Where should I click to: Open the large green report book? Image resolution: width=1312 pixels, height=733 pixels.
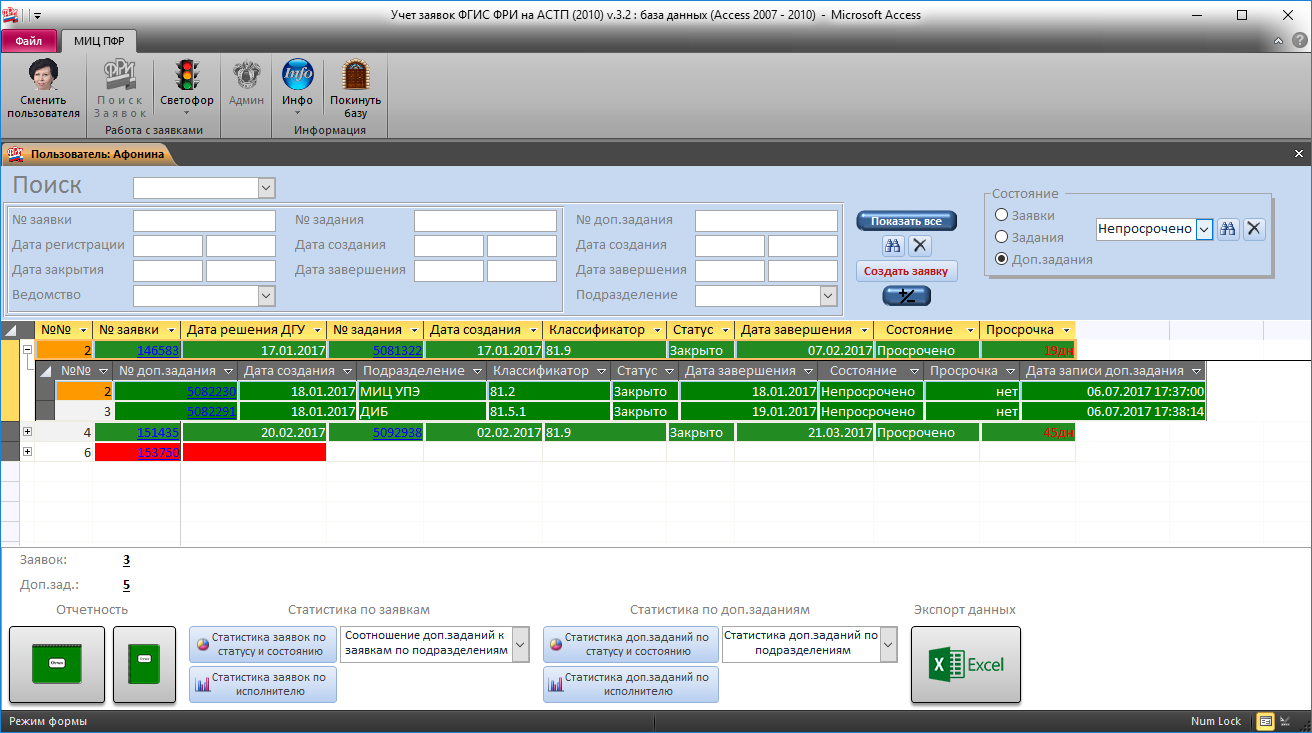[57, 664]
